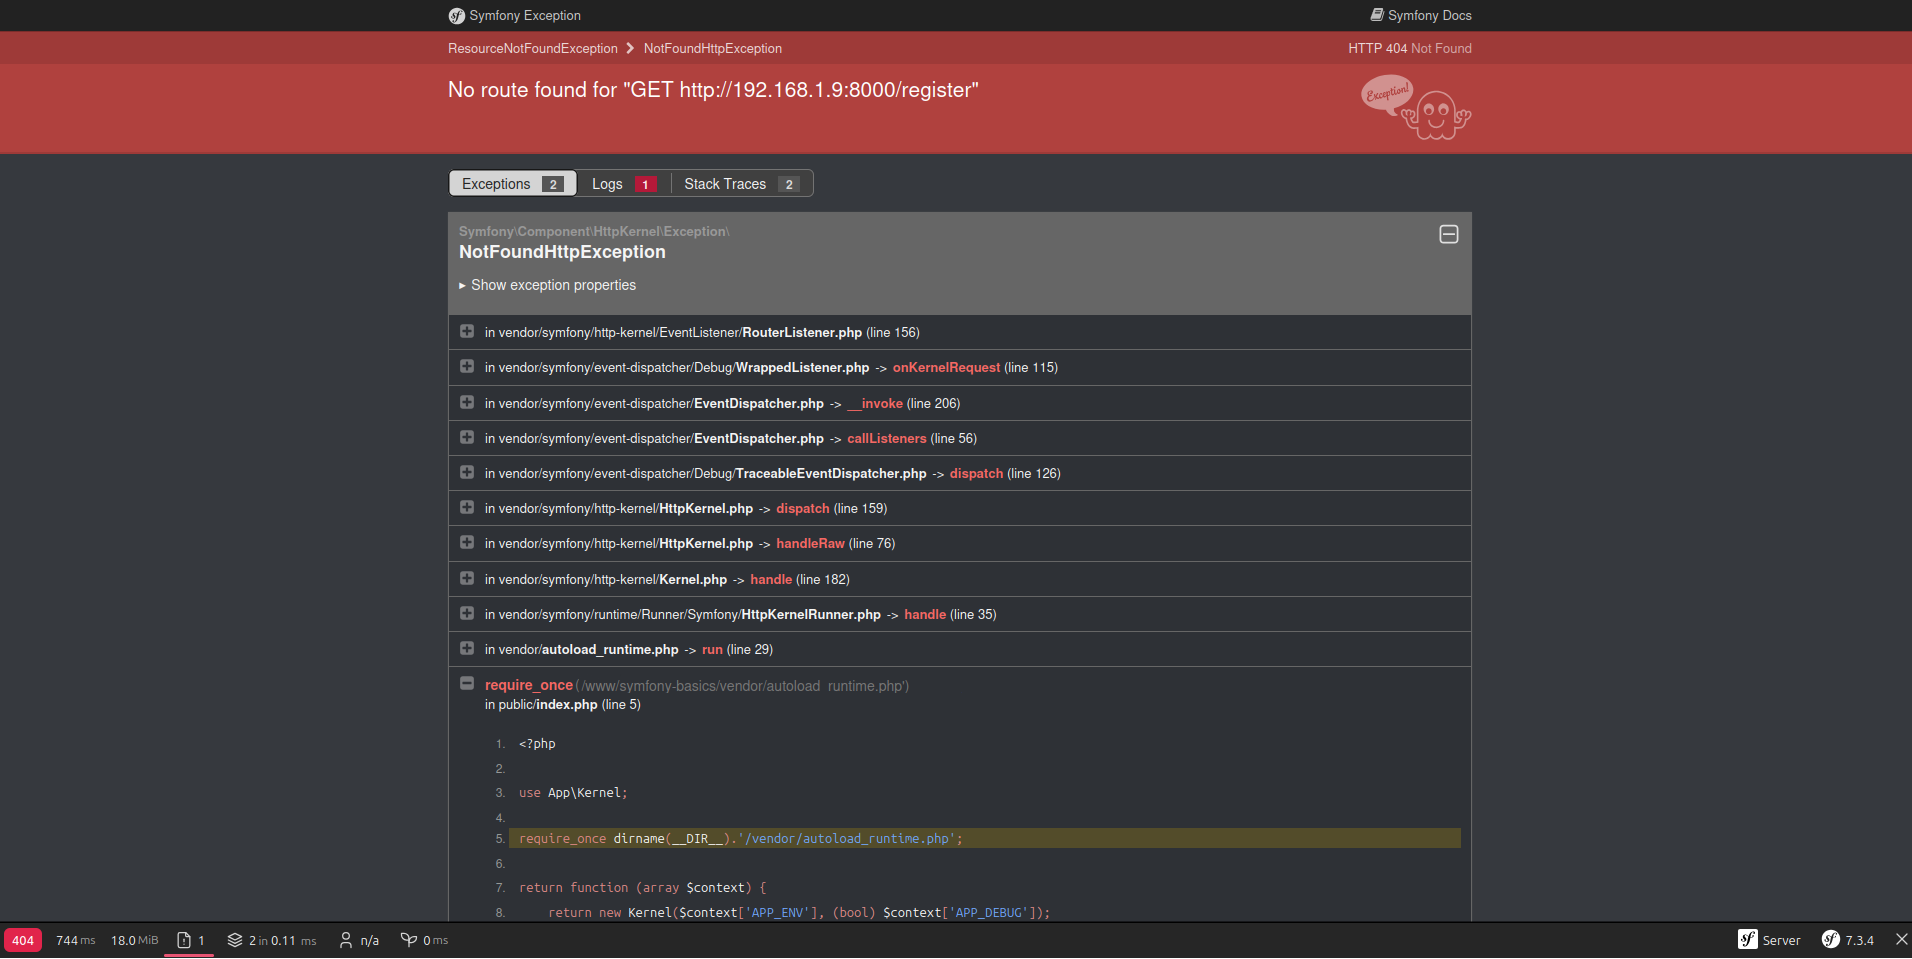The image size is (1912, 959).
Task: Click the ResourceNotFoundException breadcrumb link
Action: (x=532, y=48)
